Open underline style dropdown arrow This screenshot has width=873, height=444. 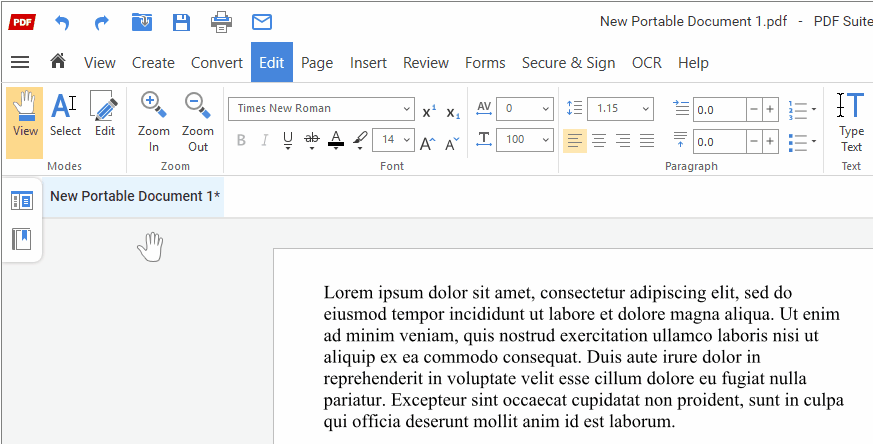288,148
